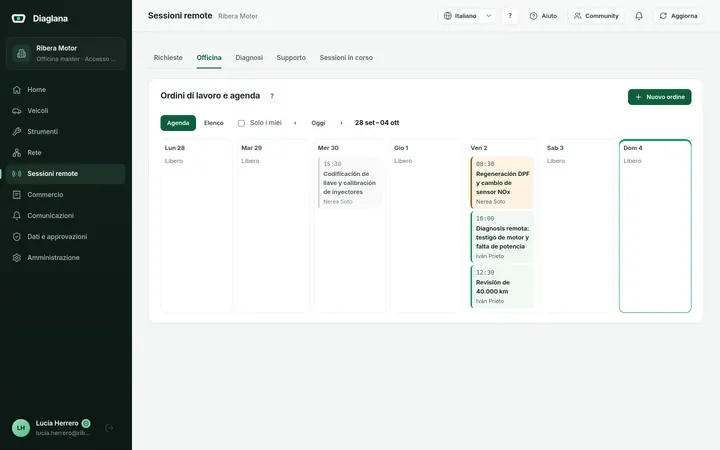This screenshot has height=450, width=720.
Task: Click the logout icon beside user profile
Action: [x=109, y=428]
